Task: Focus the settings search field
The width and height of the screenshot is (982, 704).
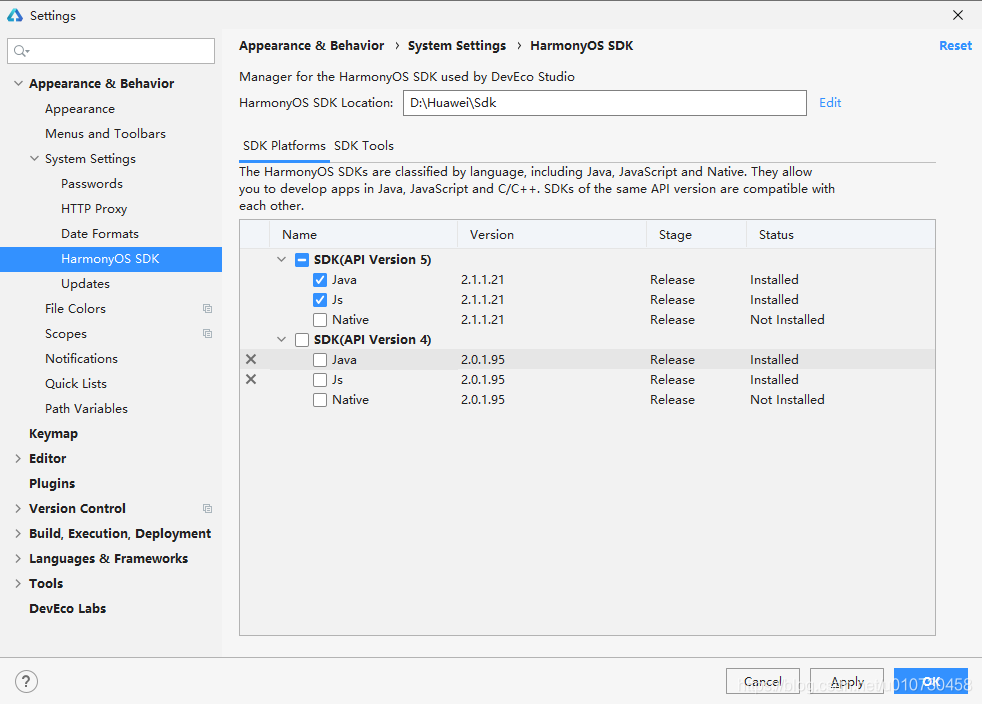Action: click(111, 51)
